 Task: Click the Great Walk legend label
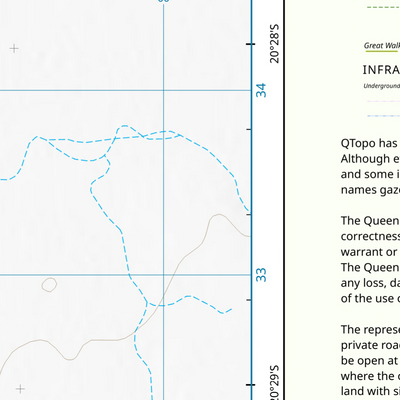click(382, 46)
